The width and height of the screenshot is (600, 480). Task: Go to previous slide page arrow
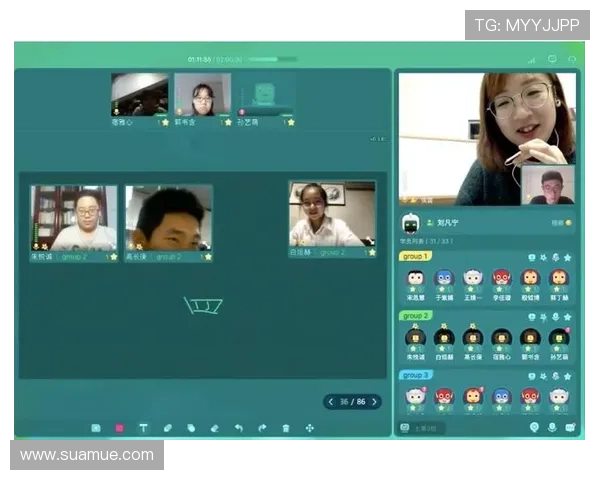pyautogui.click(x=331, y=402)
